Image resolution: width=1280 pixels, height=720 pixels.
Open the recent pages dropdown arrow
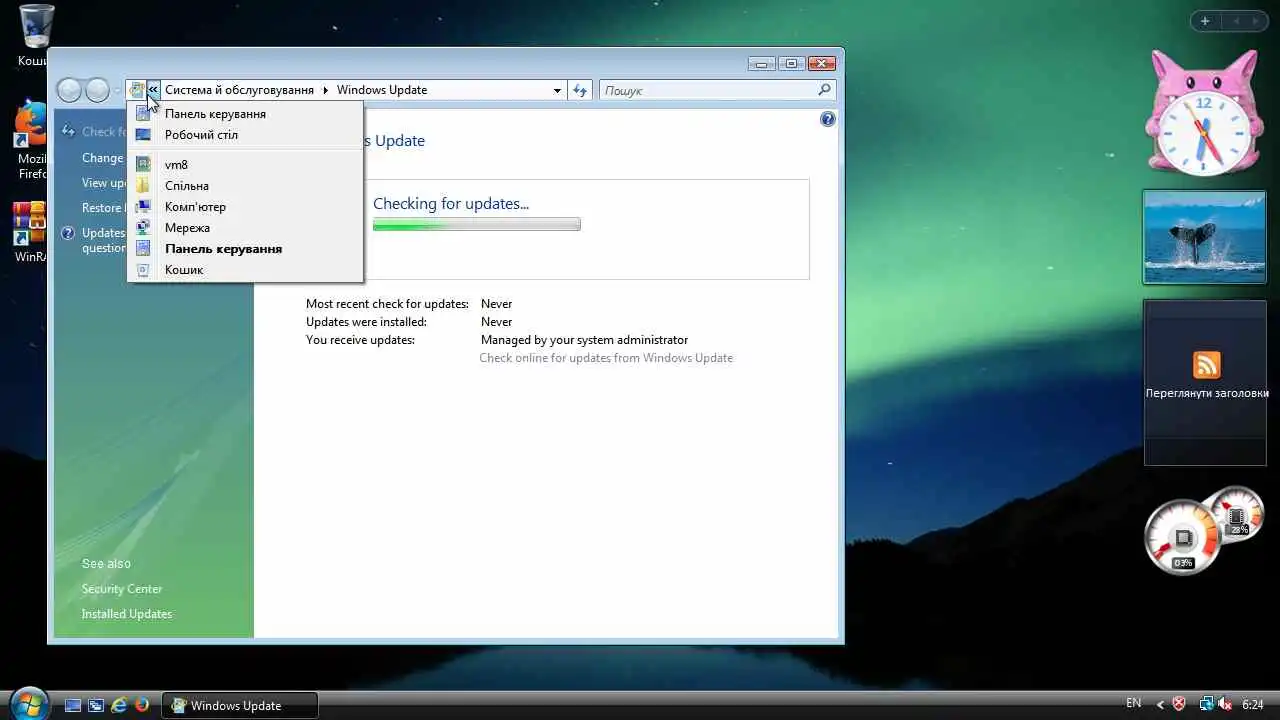click(x=117, y=91)
